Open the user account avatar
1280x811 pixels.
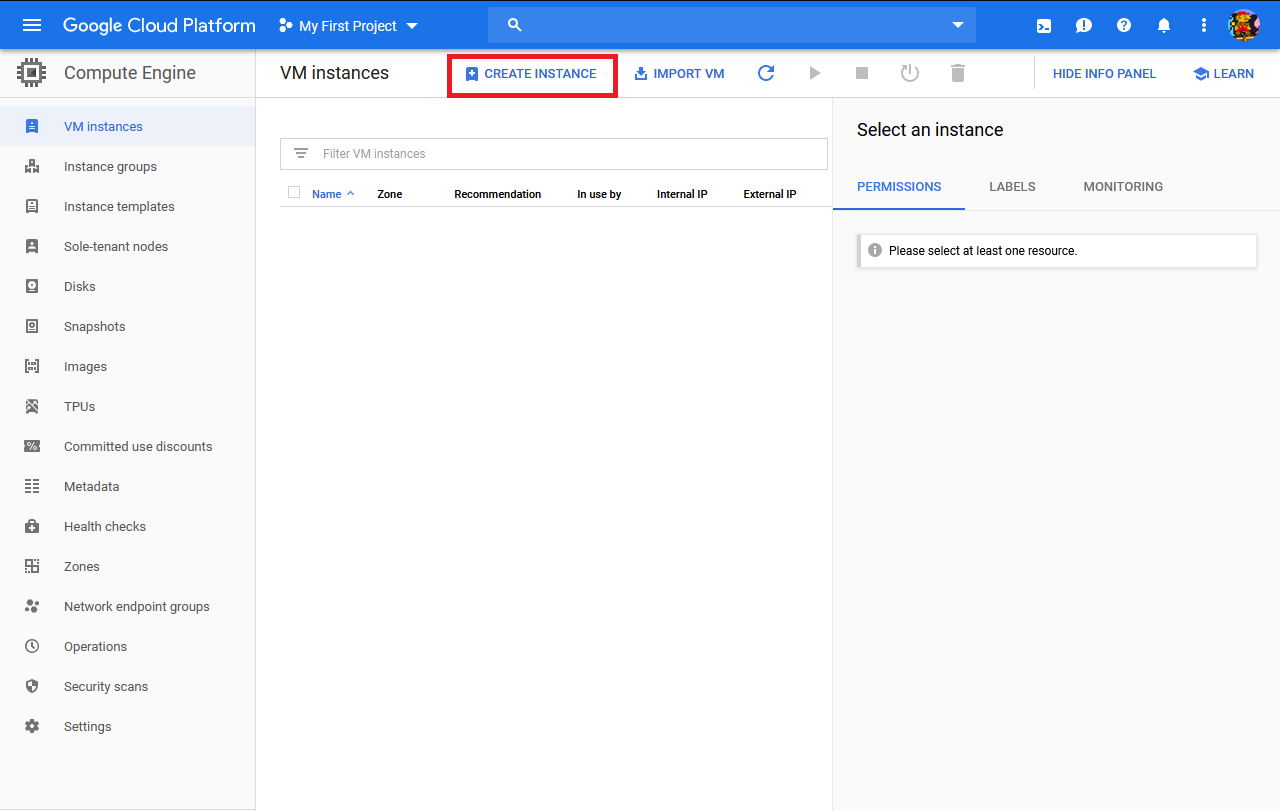1244,25
